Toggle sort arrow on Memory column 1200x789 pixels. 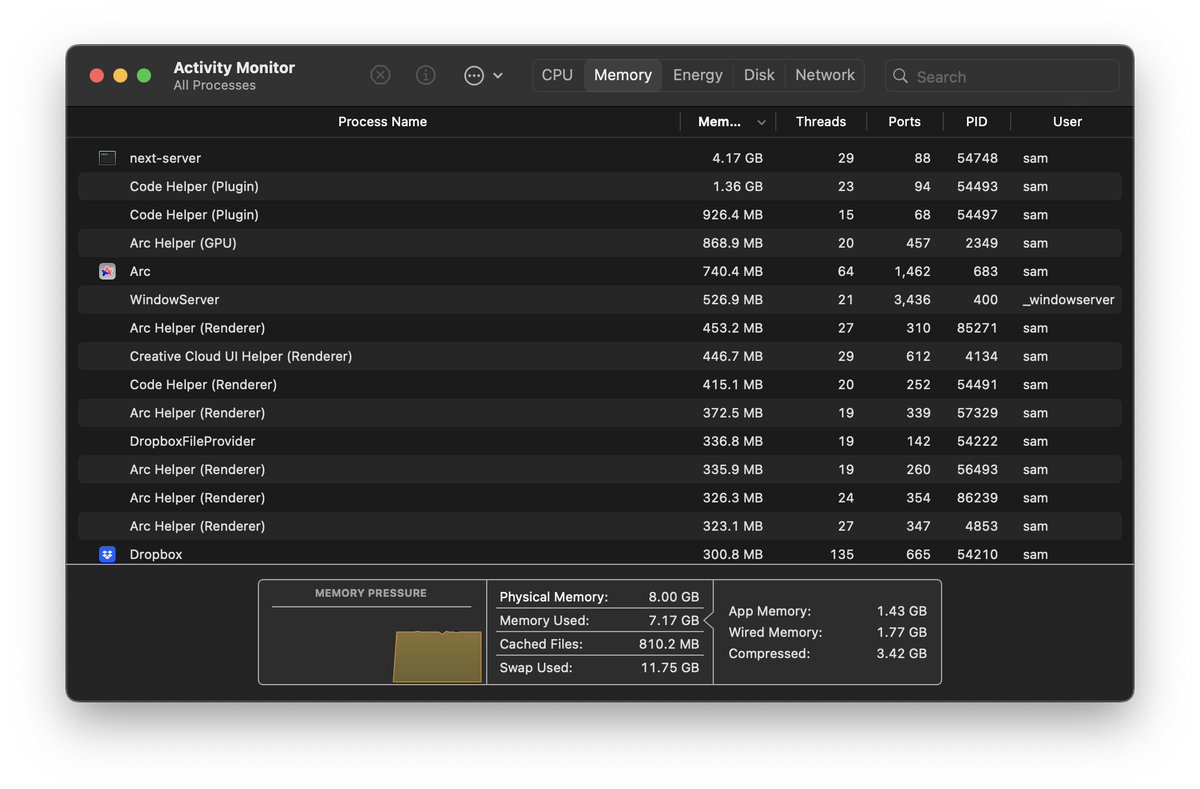coord(761,122)
